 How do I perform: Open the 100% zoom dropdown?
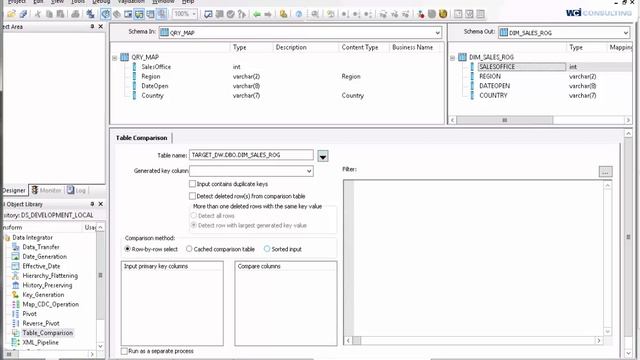[x=194, y=14]
